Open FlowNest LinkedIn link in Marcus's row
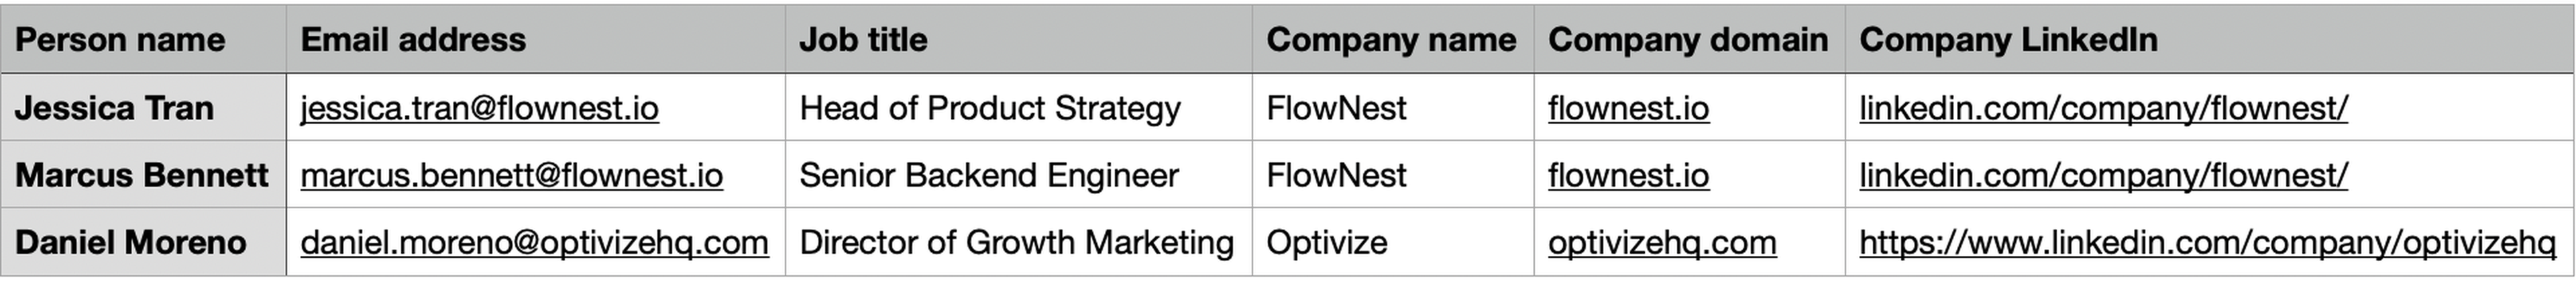The image size is (2576, 282). pos(2103,175)
